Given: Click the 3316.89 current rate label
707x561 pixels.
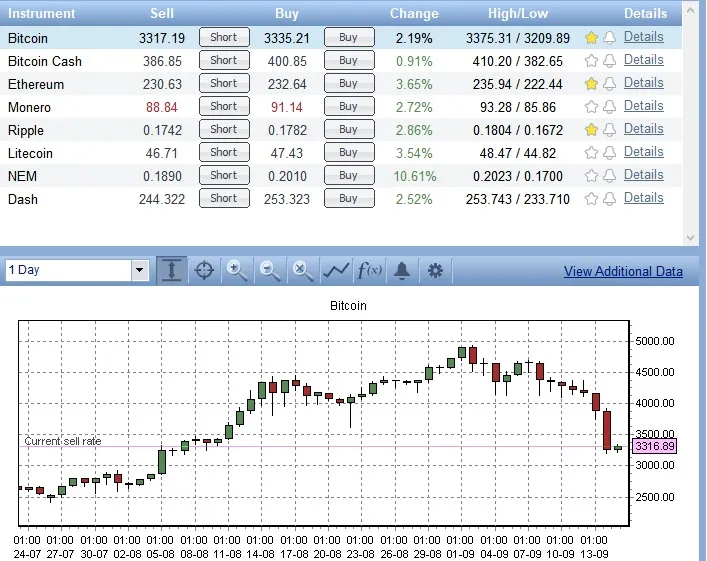Looking at the screenshot, I should (655, 446).
